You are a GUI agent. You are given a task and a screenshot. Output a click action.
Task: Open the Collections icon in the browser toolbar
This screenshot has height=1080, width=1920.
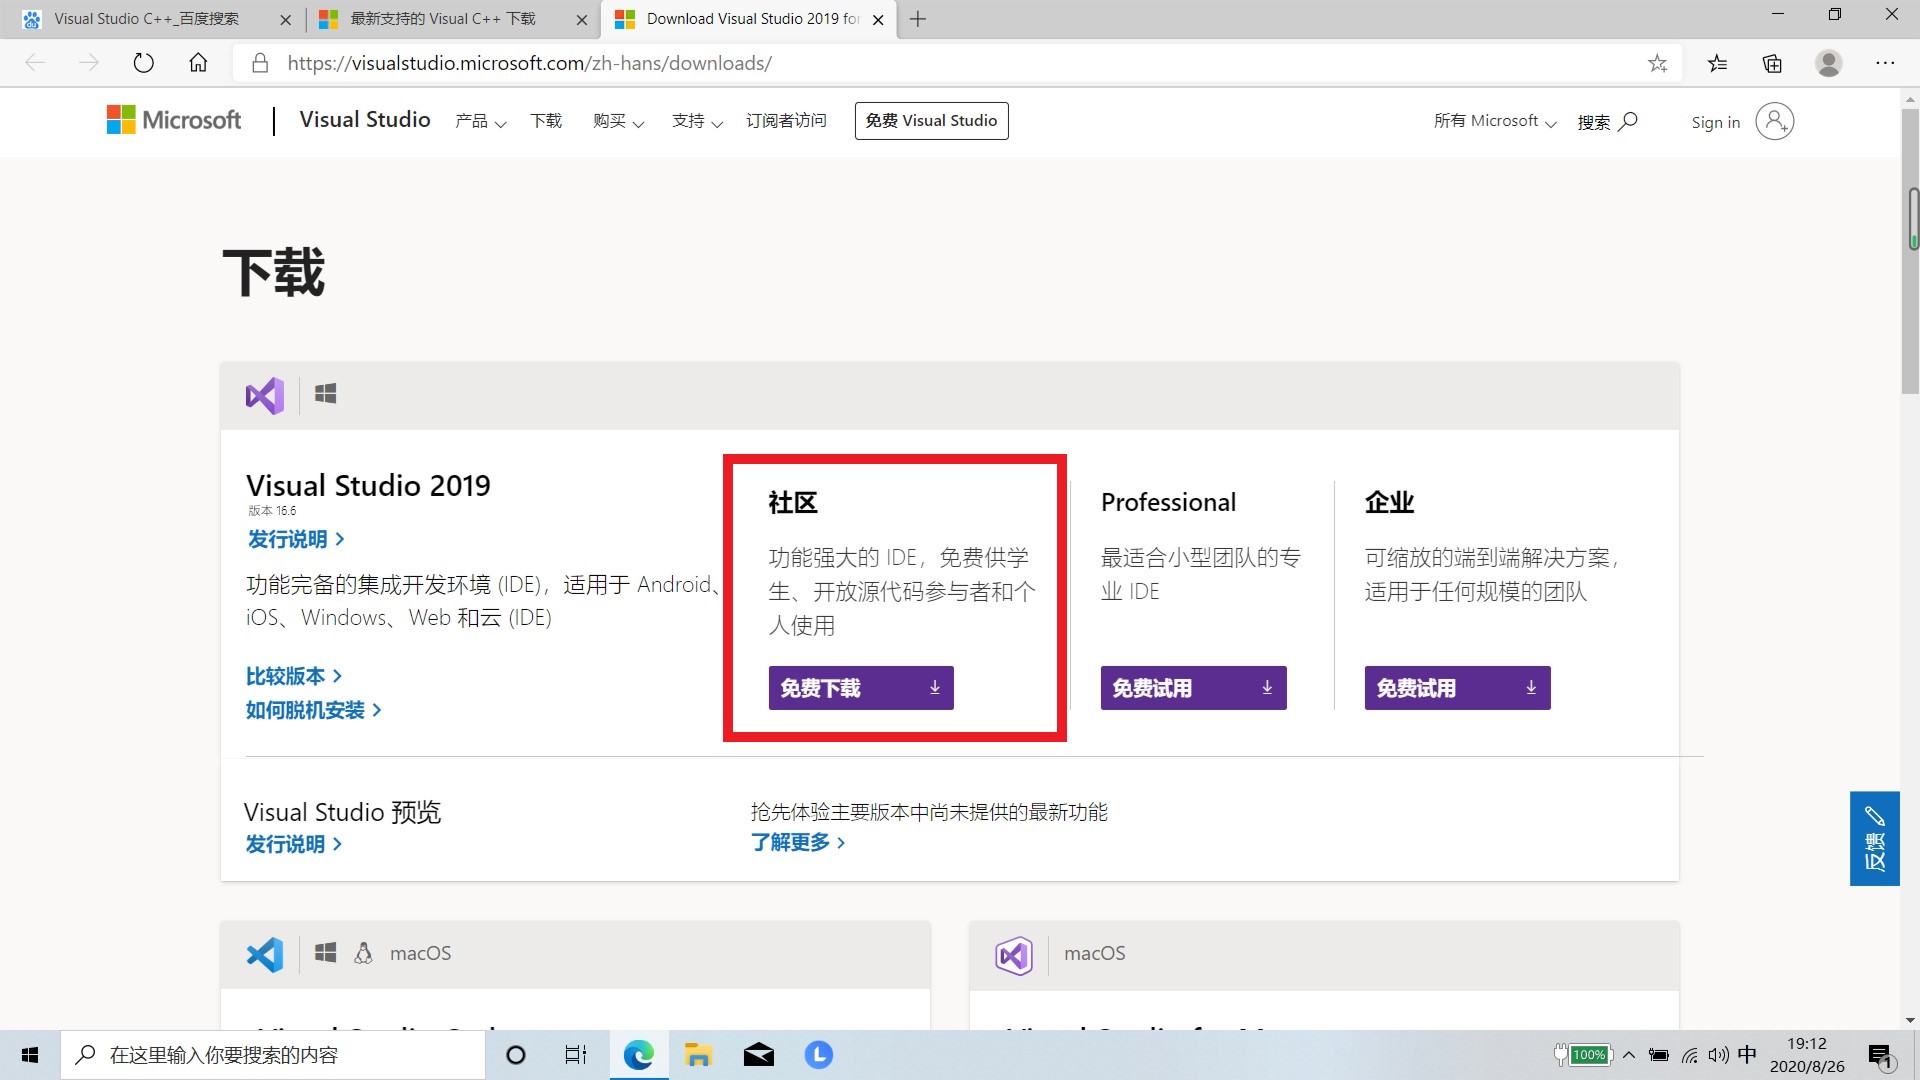[1771, 62]
